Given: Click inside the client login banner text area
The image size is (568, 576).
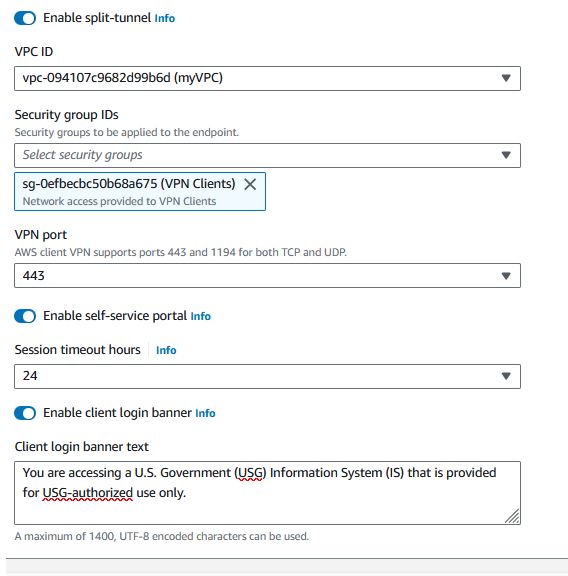Looking at the screenshot, I should point(267,493).
